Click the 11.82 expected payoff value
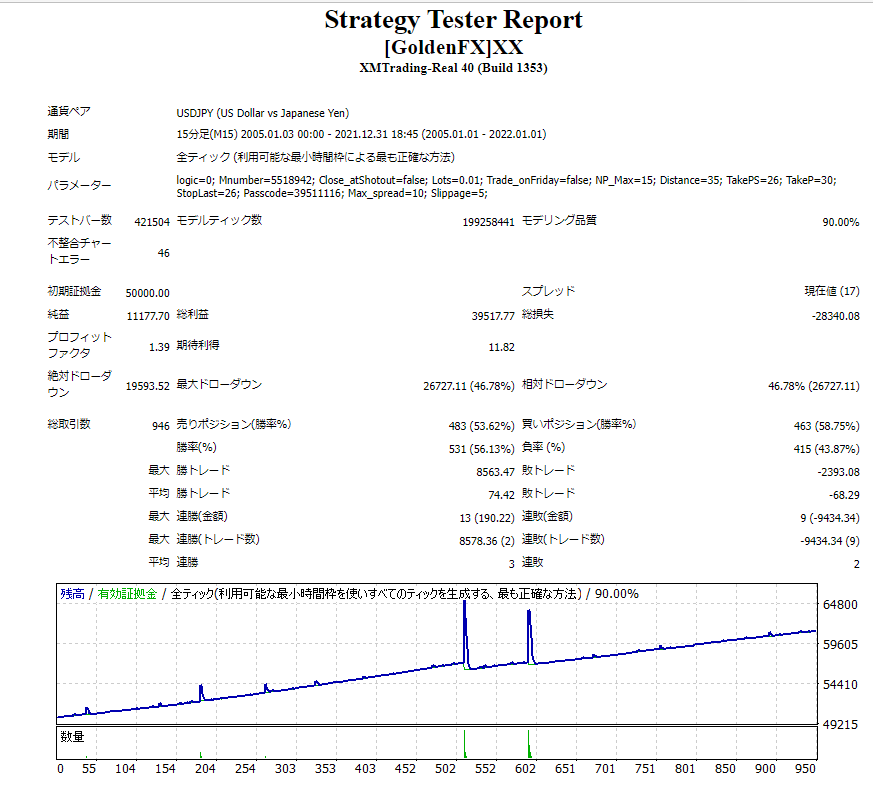Screen dimensions: 873x785 coord(502,347)
